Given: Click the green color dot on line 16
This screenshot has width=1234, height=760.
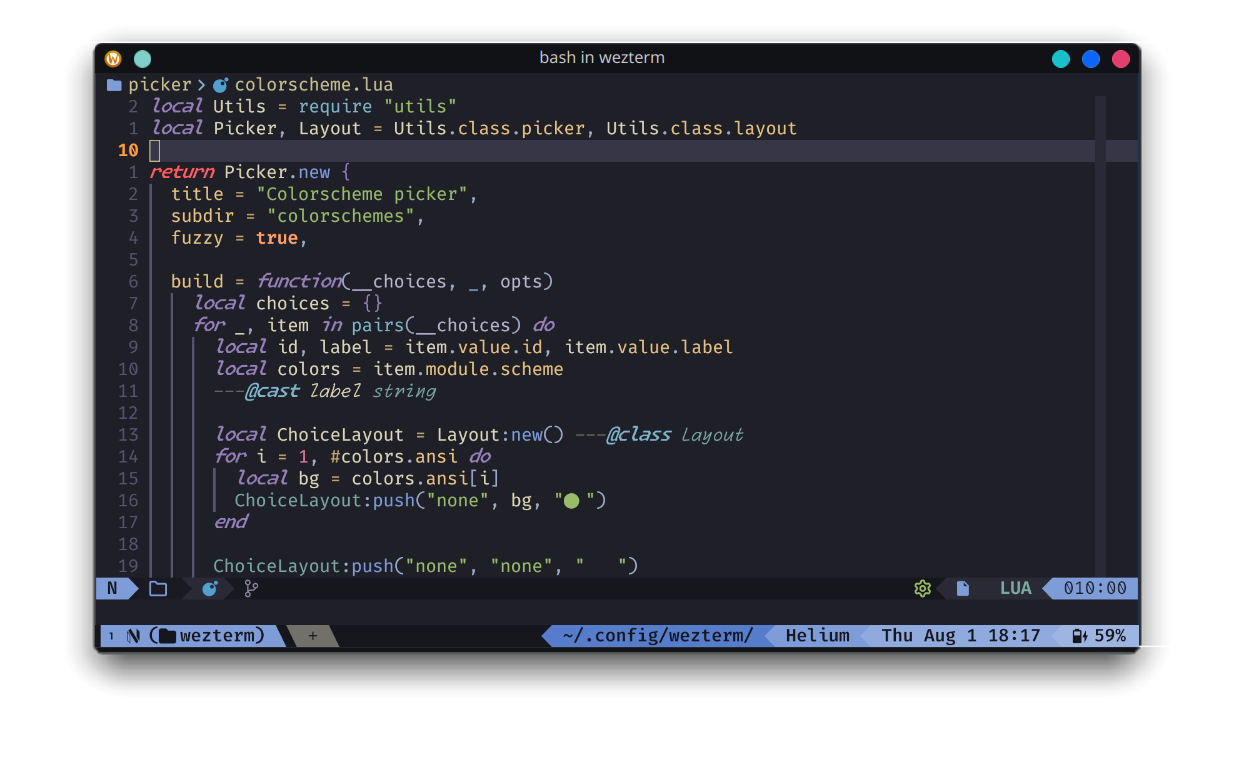Looking at the screenshot, I should [570, 499].
